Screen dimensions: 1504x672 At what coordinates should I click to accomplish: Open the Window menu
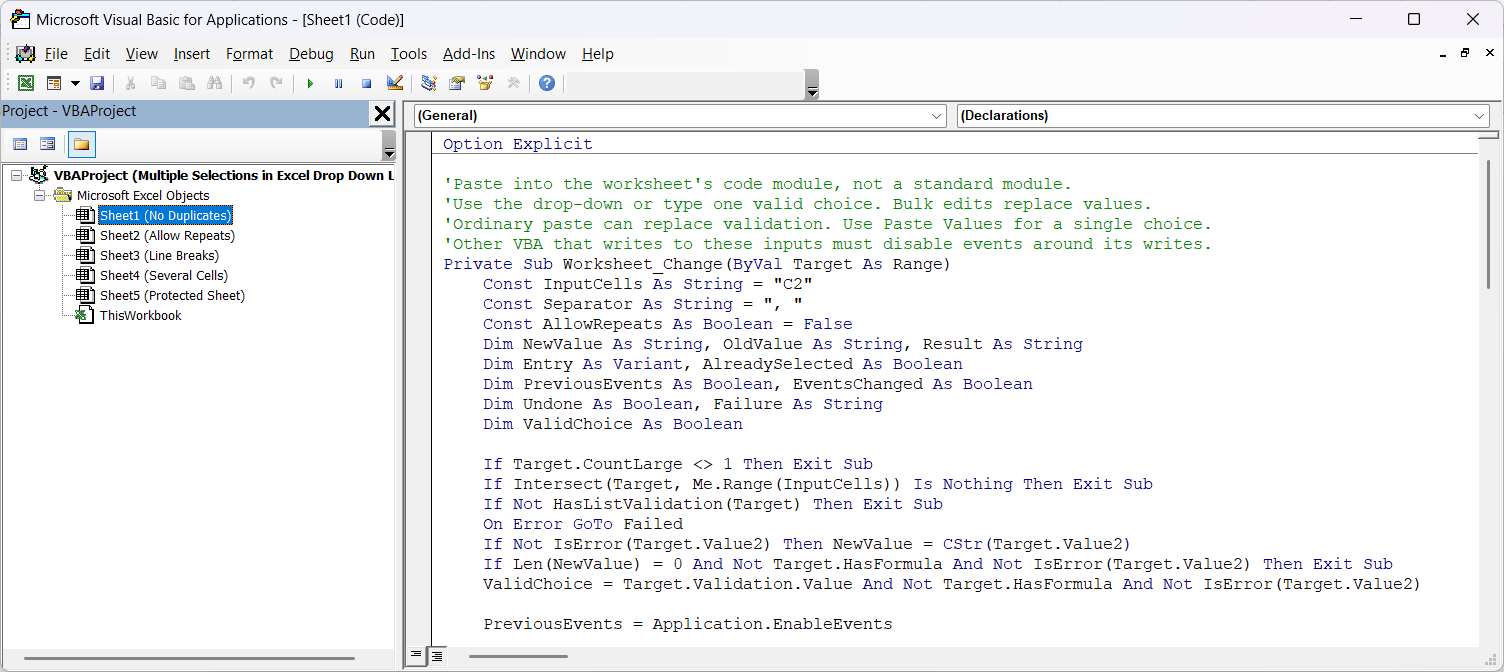point(538,54)
